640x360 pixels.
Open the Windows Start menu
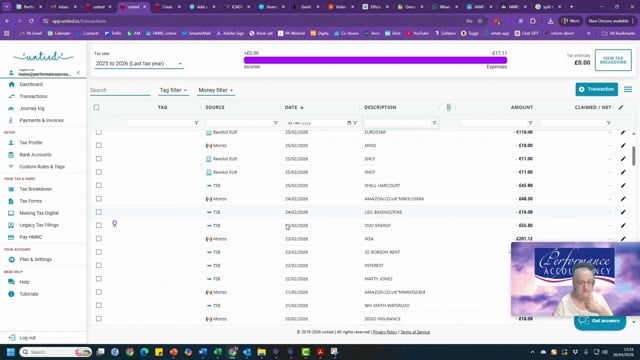coord(11,352)
